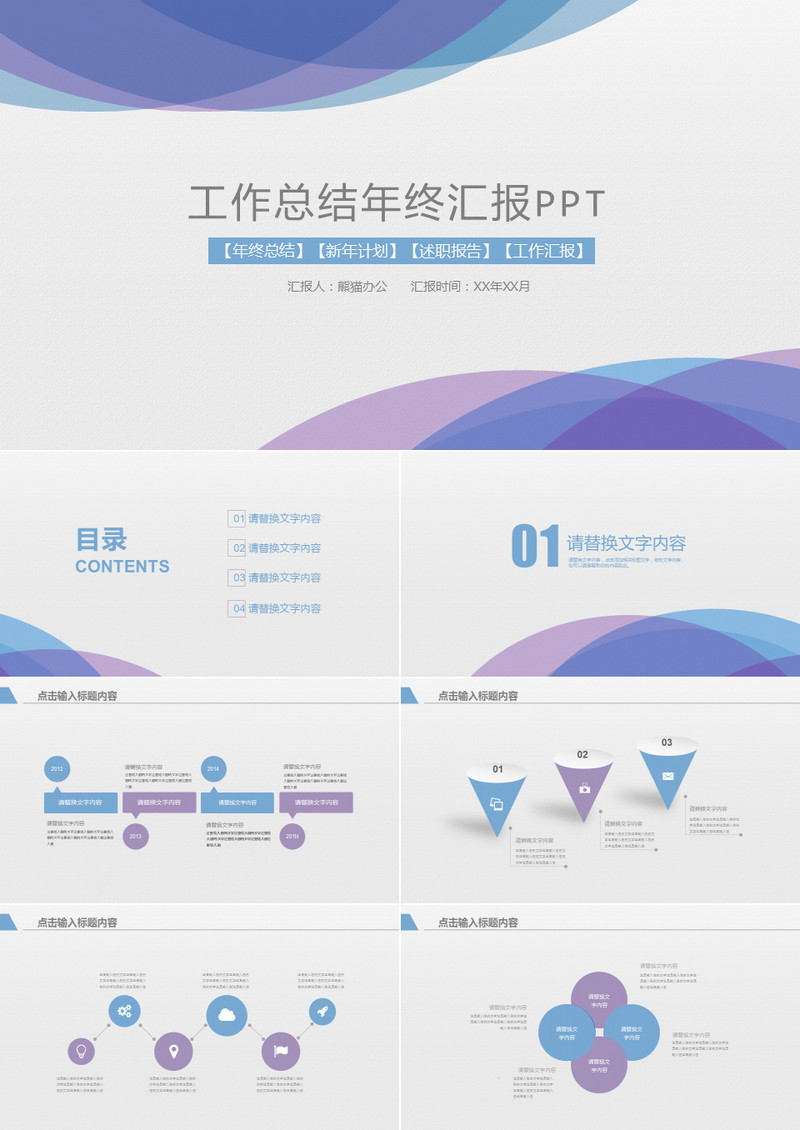Click the 目录 heading

[102, 539]
